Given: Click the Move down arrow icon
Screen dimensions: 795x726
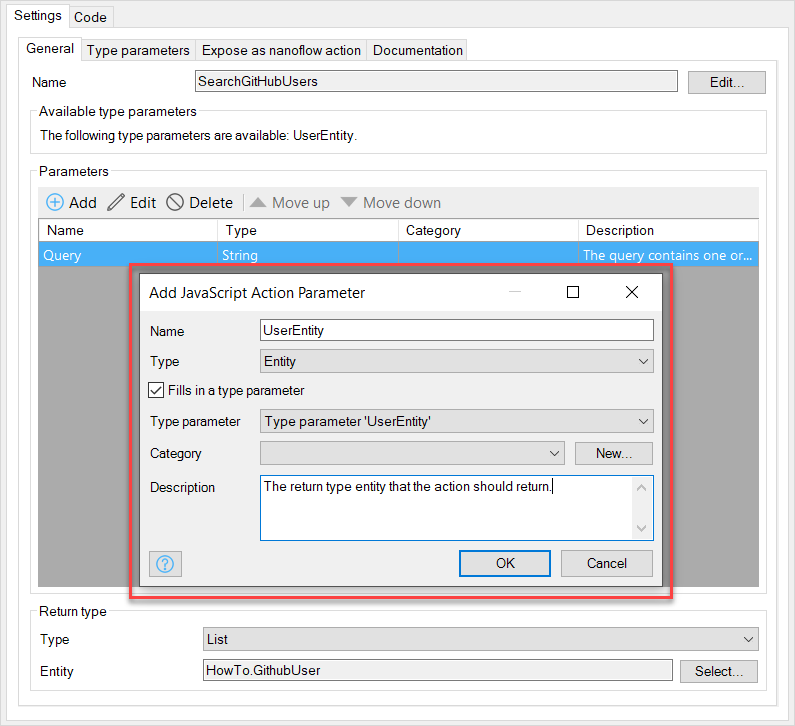Looking at the screenshot, I should coord(349,203).
